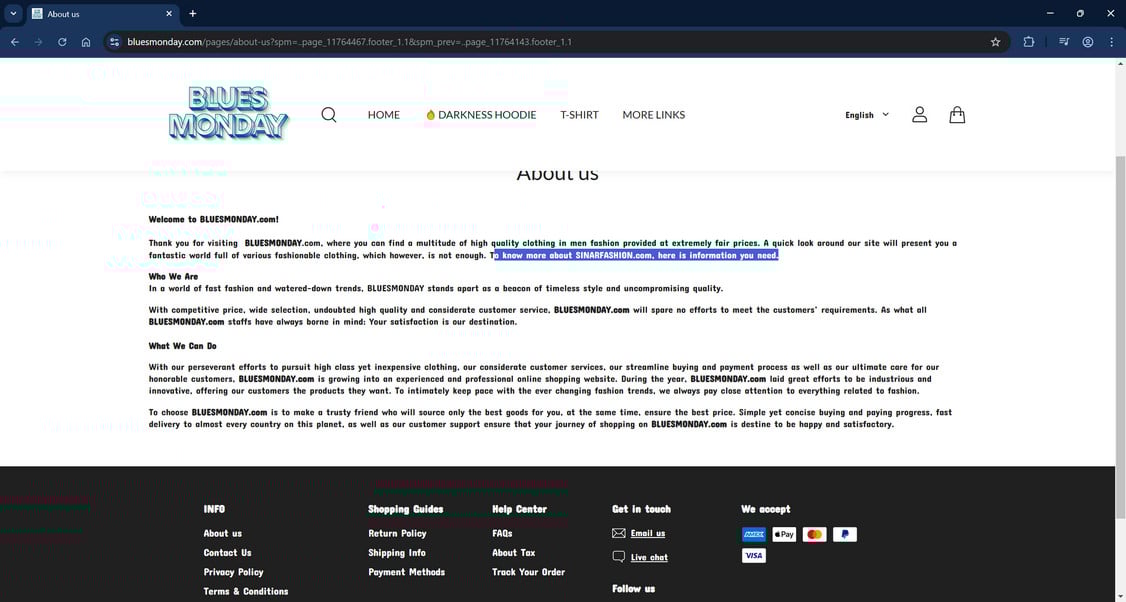This screenshot has width=1126, height=602.
Task: Open the user account icon
Action: coord(919,115)
